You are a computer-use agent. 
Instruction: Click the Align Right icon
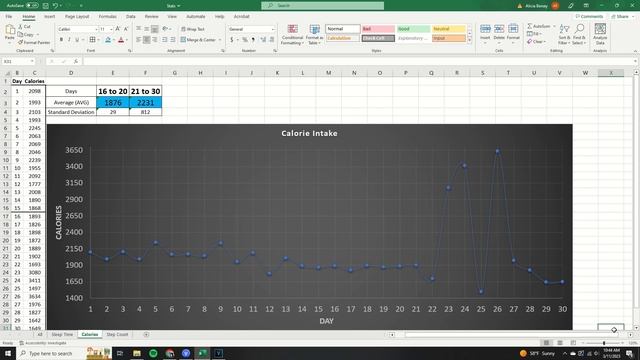point(154,40)
